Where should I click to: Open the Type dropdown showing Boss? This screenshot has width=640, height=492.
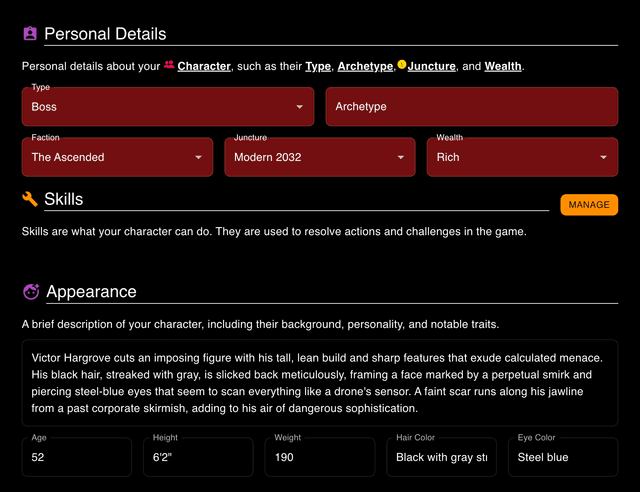pos(167,107)
